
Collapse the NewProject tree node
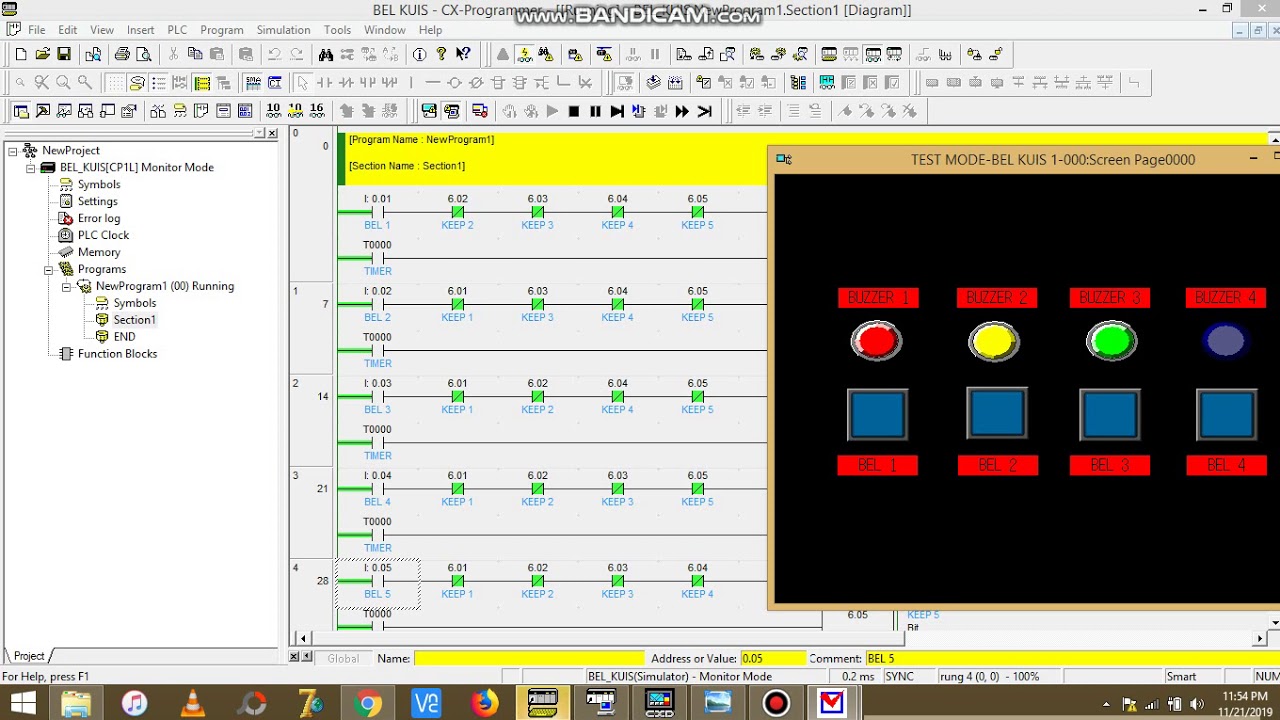tap(13, 150)
